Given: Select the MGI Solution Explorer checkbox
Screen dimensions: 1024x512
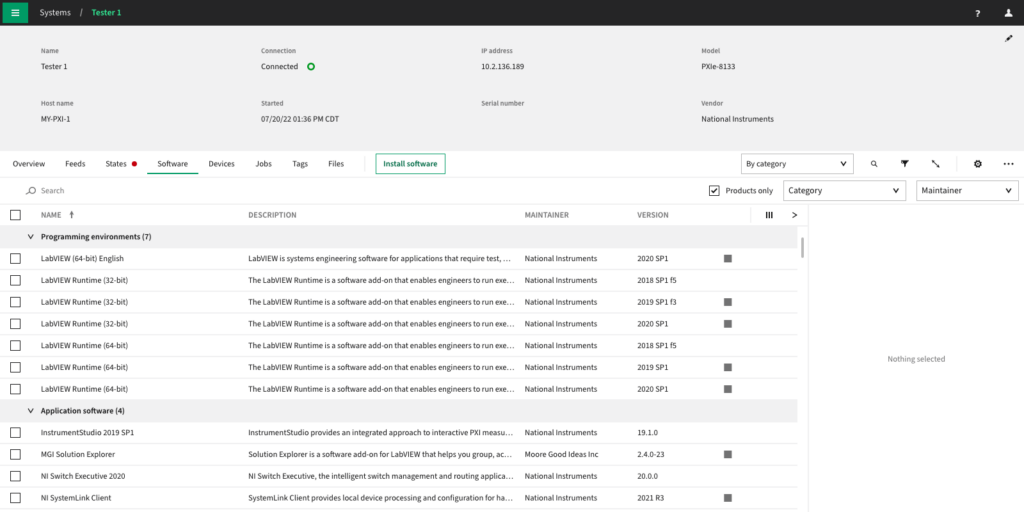Looking at the screenshot, I should (16, 455).
